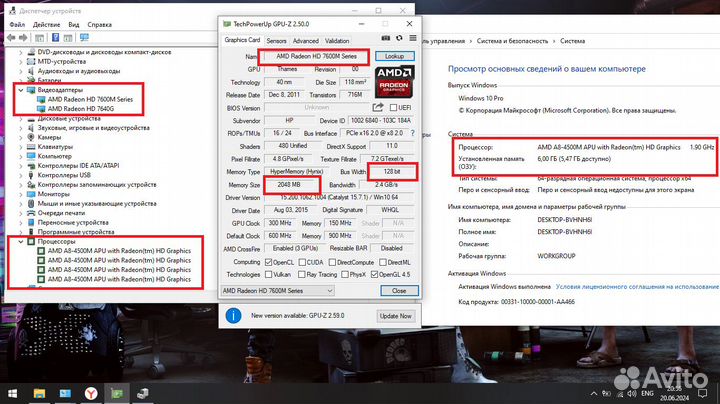Open Файл menu in Device Manager

[x=17, y=24]
